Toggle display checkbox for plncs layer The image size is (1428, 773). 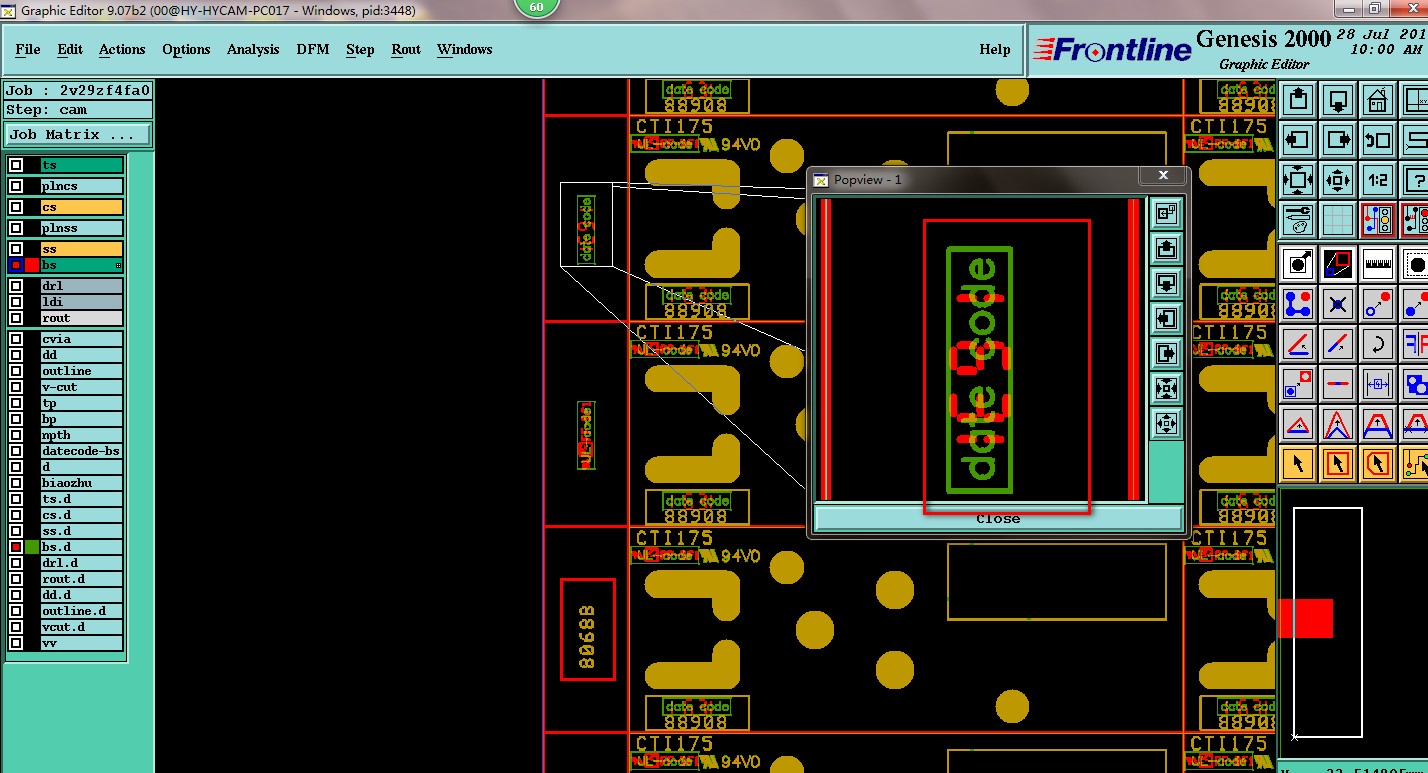coord(16,186)
